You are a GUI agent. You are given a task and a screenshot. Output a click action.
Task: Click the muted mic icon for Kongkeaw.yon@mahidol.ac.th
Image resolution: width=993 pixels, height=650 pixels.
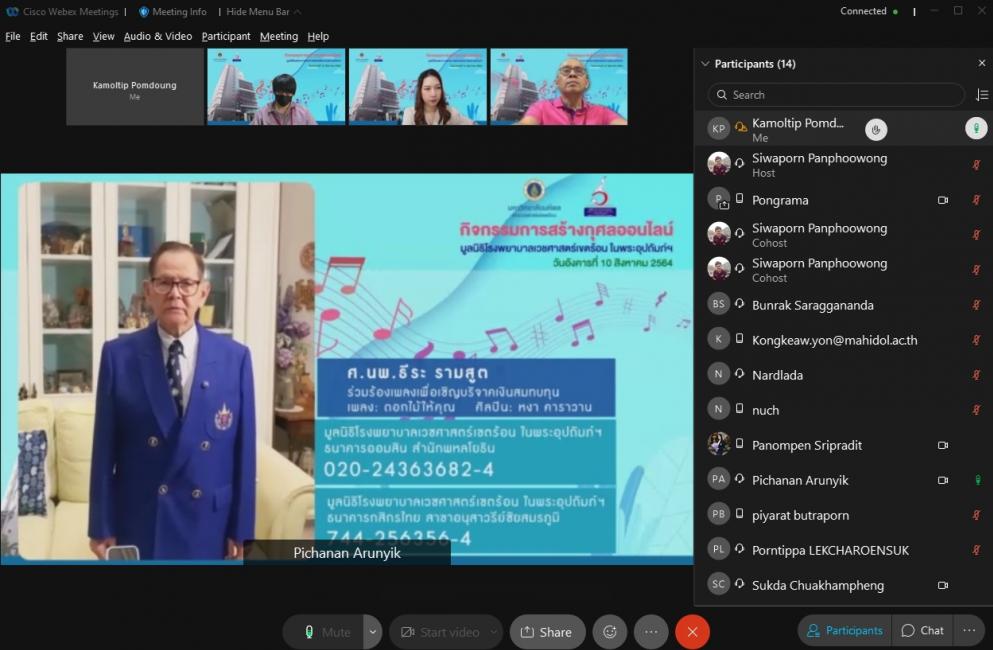(x=977, y=340)
